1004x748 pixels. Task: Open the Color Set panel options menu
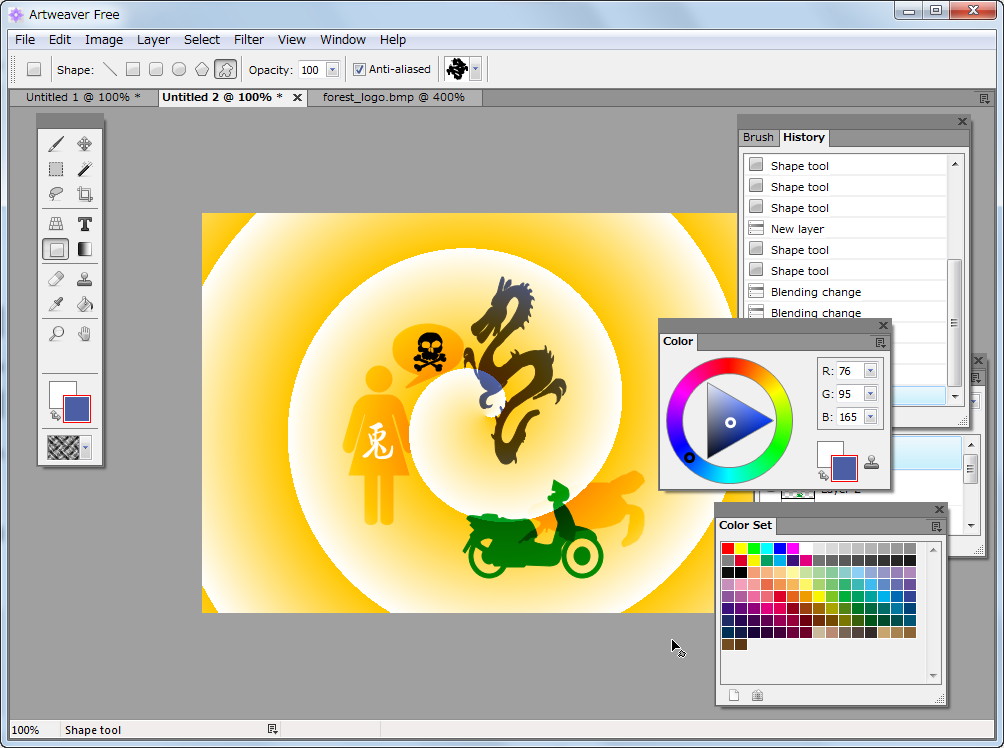(x=936, y=526)
